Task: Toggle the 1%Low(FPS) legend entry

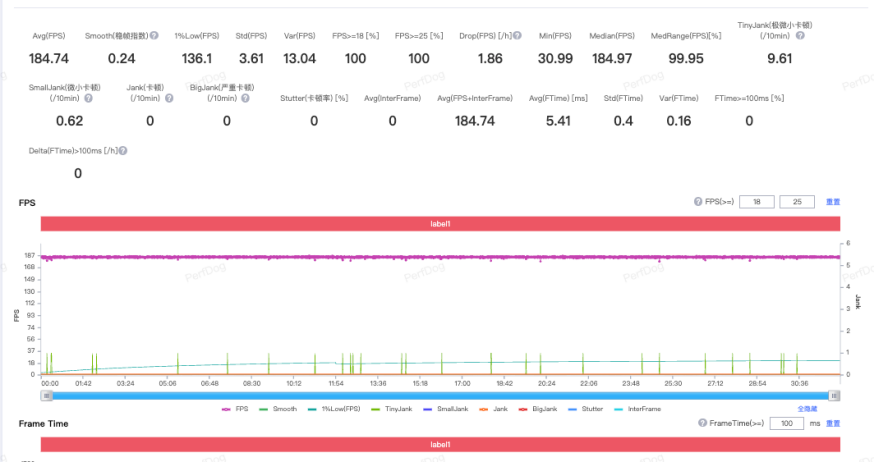Action: pos(334,409)
